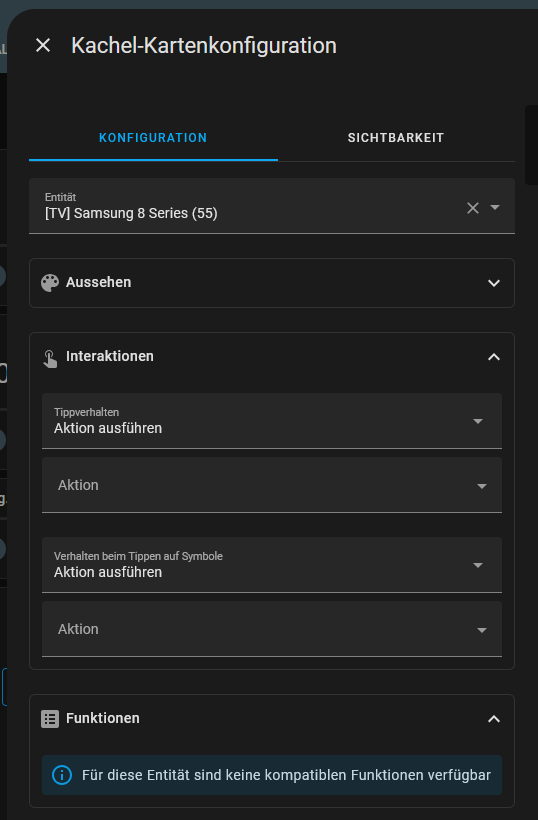This screenshot has height=820, width=538.
Task: Collapse the Funktionen section chevron
Action: point(494,719)
